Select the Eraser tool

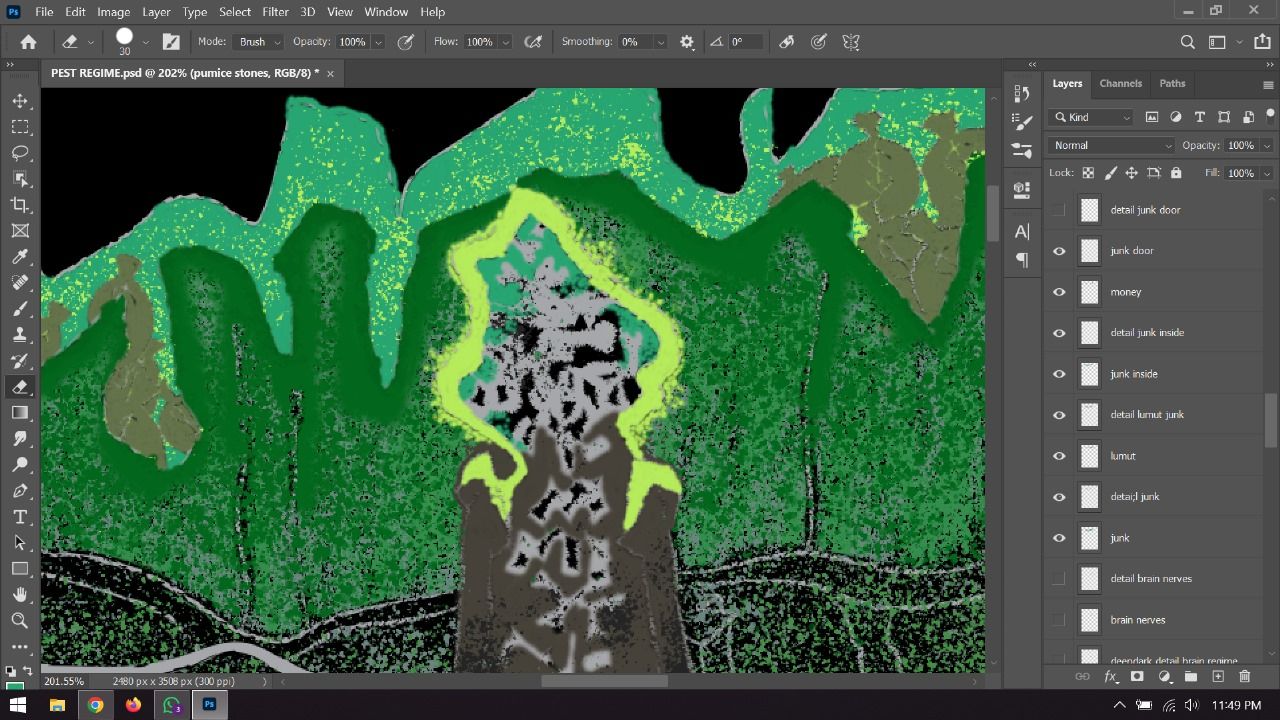(20, 387)
